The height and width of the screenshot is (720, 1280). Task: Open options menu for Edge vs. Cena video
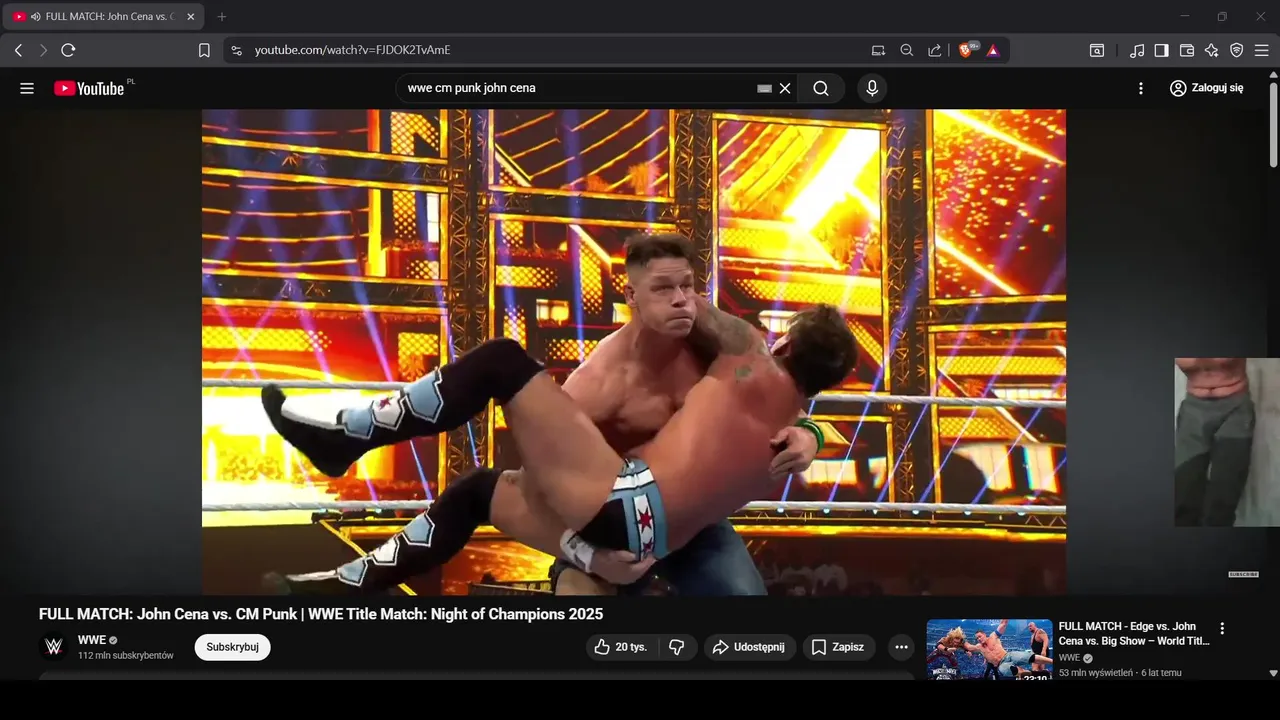(x=1221, y=629)
